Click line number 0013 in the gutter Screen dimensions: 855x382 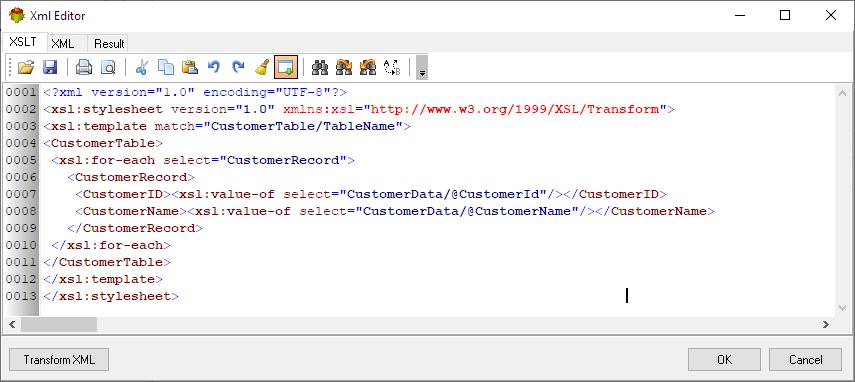click(x=21, y=296)
